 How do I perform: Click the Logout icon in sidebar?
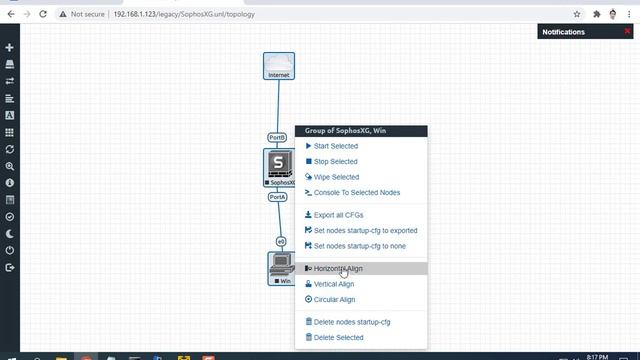coord(9,268)
